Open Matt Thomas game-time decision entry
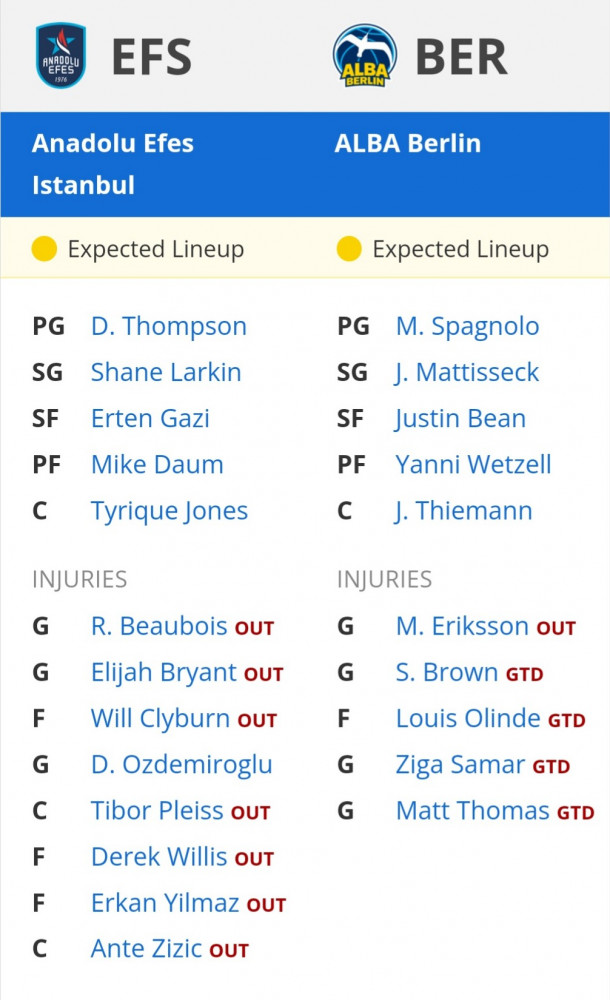The image size is (610, 1000). click(x=495, y=811)
